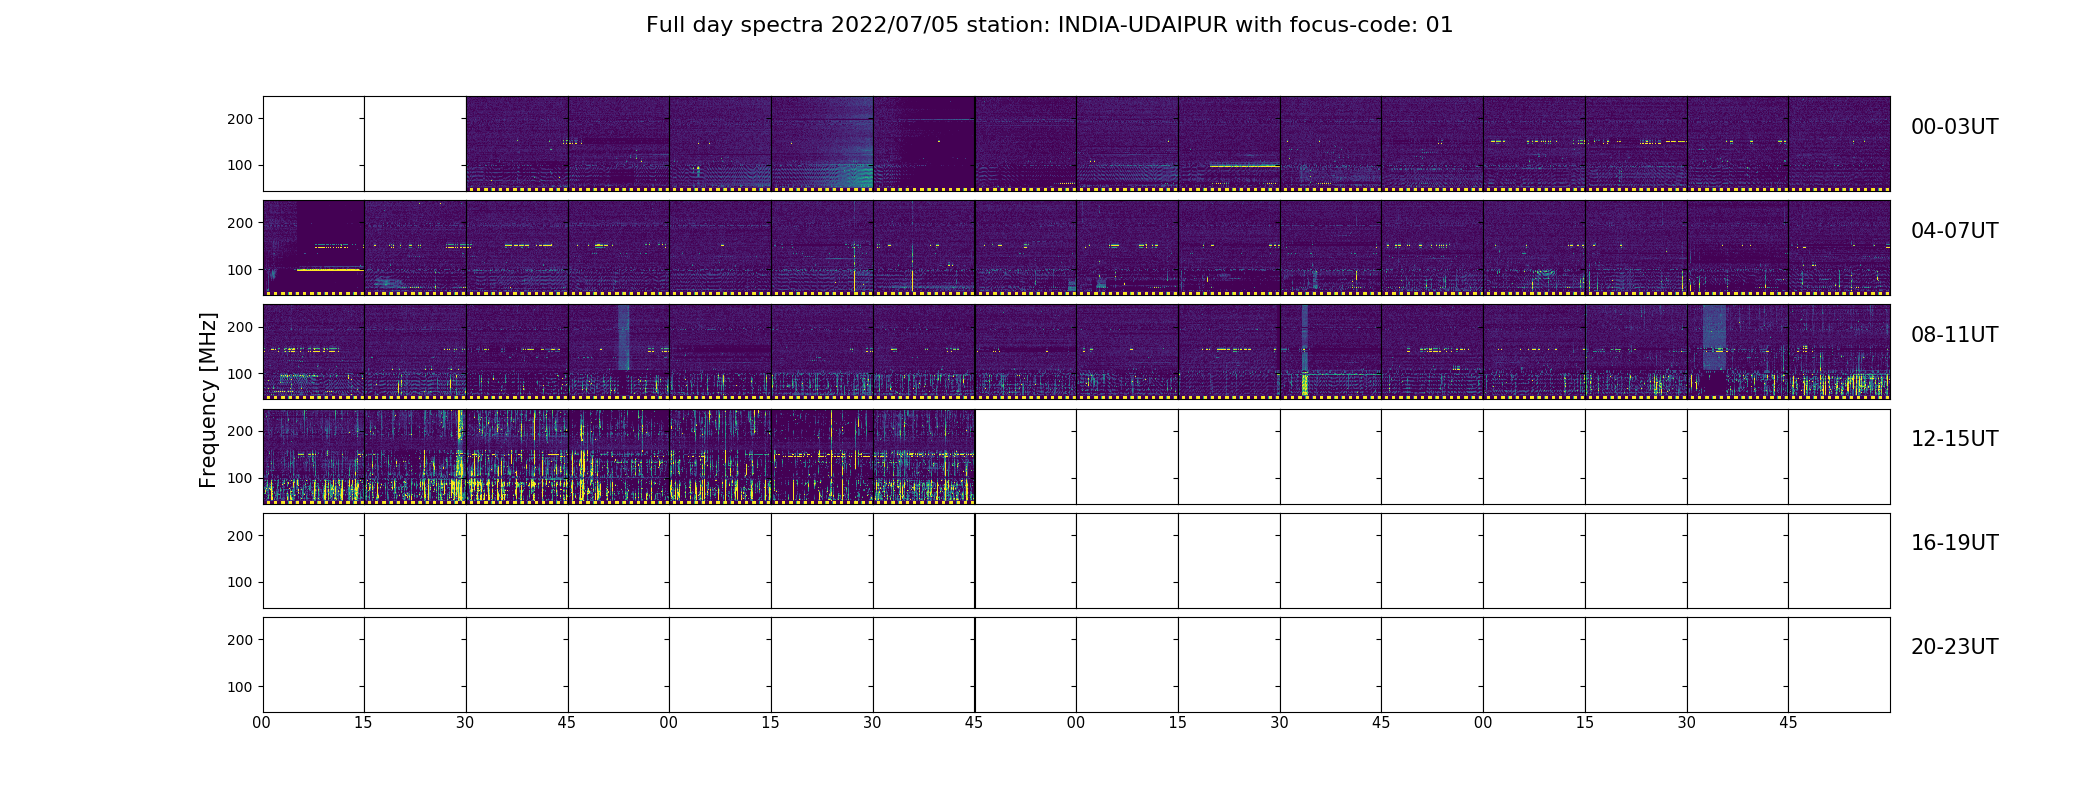The width and height of the screenshot is (2100, 800).
Task: Click the light-blue rectangular block near end of 08-11UT row
Action: (x=1714, y=338)
